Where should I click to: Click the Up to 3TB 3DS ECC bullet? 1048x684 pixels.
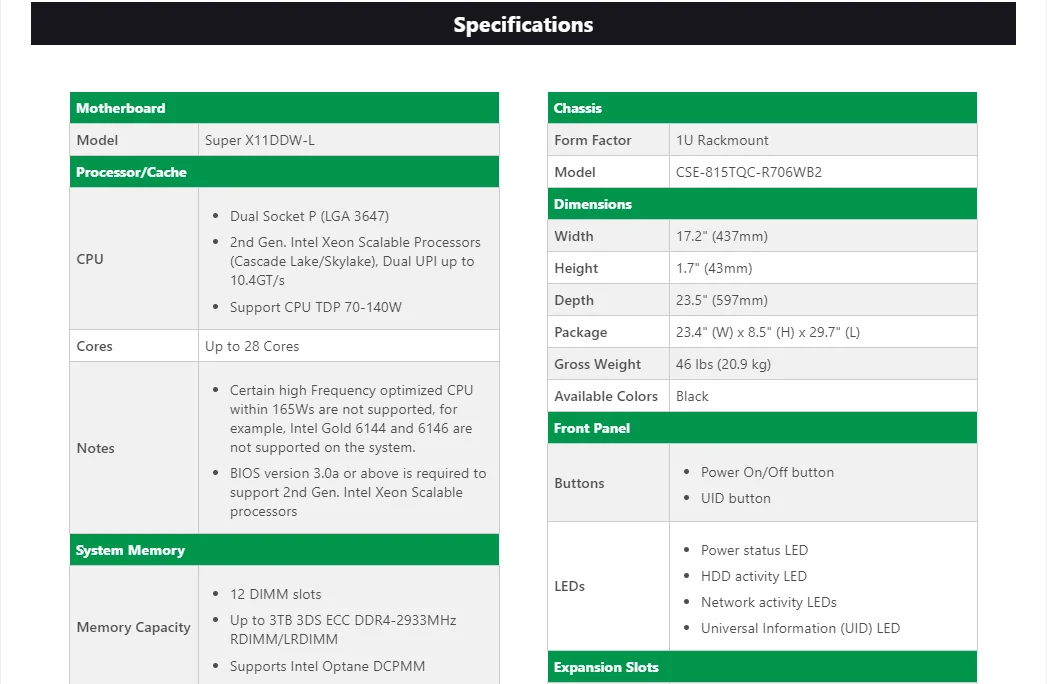coord(343,630)
